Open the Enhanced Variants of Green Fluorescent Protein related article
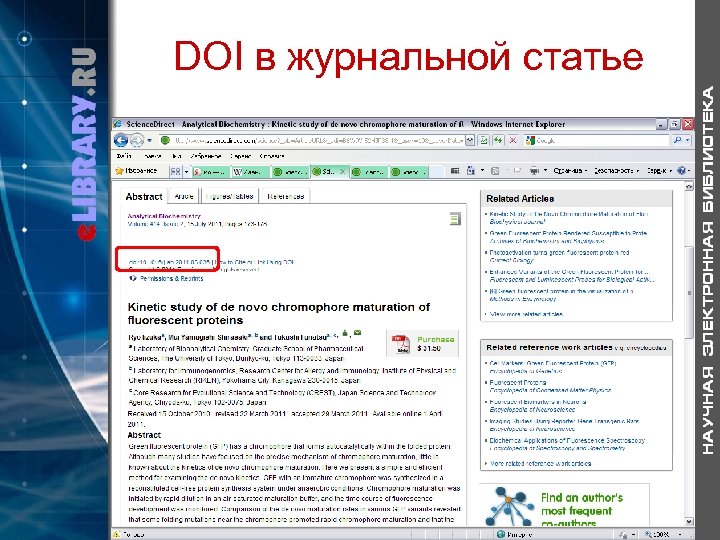 point(569,272)
